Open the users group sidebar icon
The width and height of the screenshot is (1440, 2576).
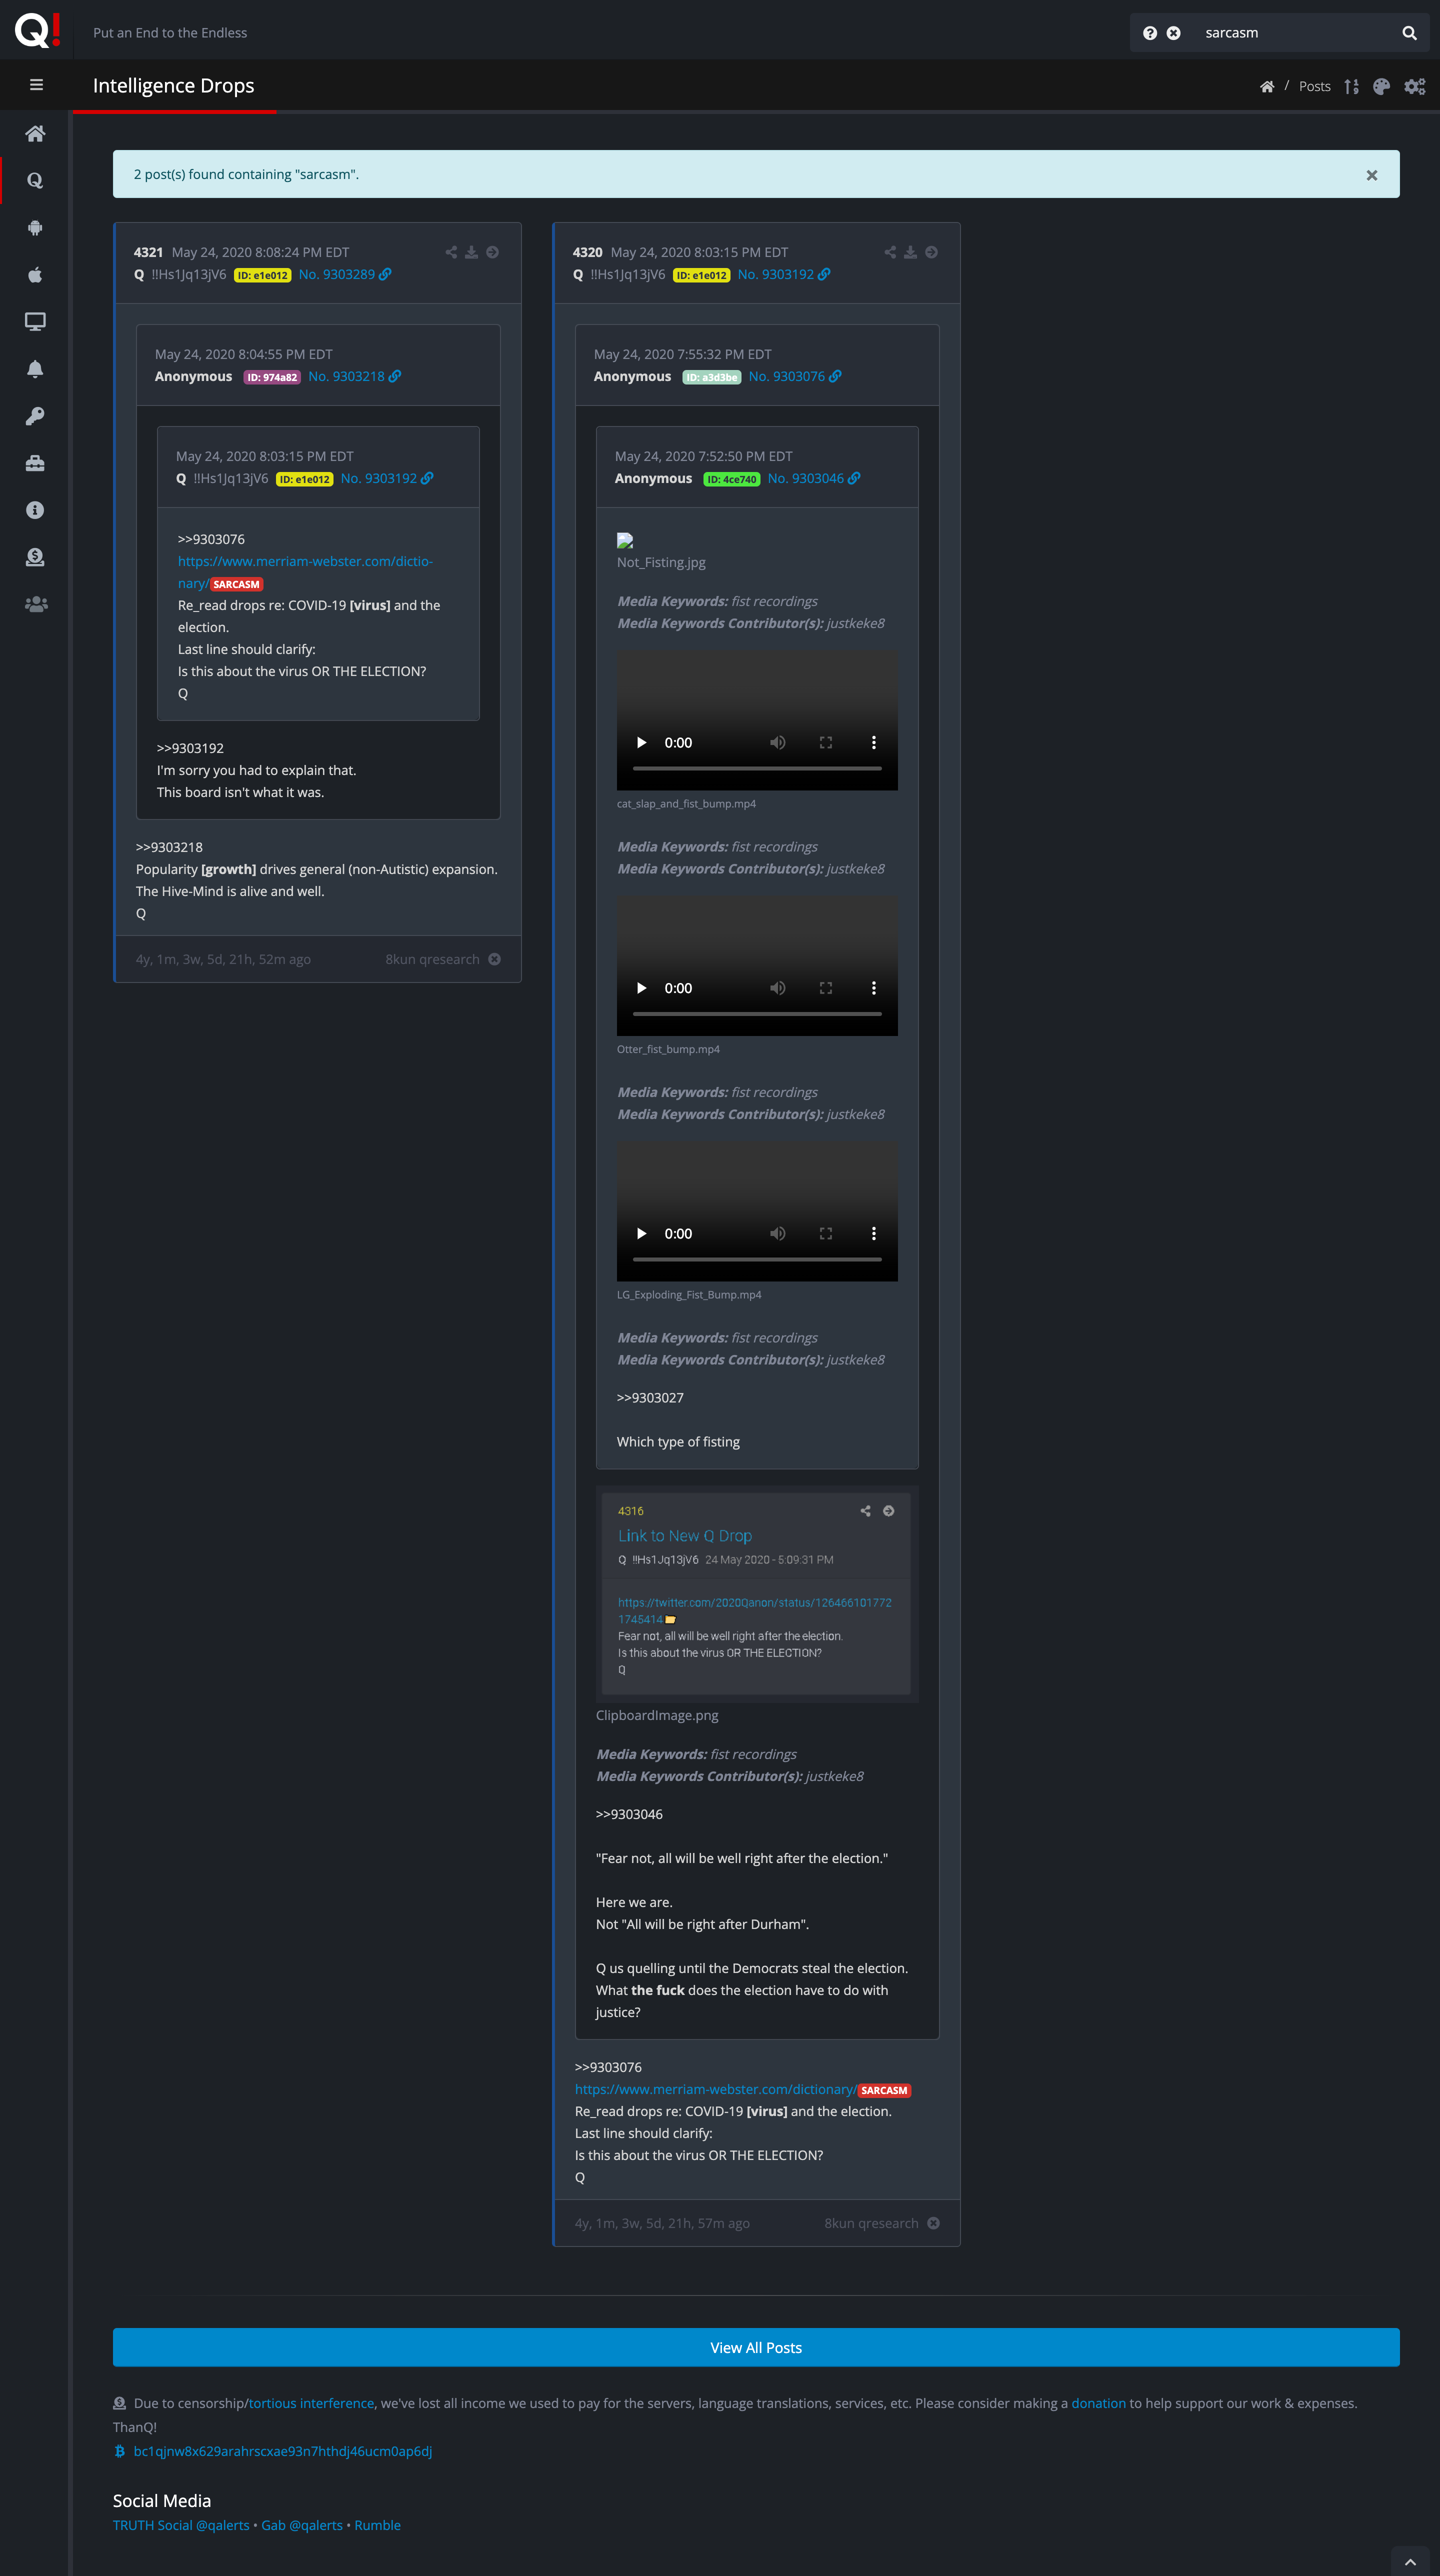(x=35, y=604)
